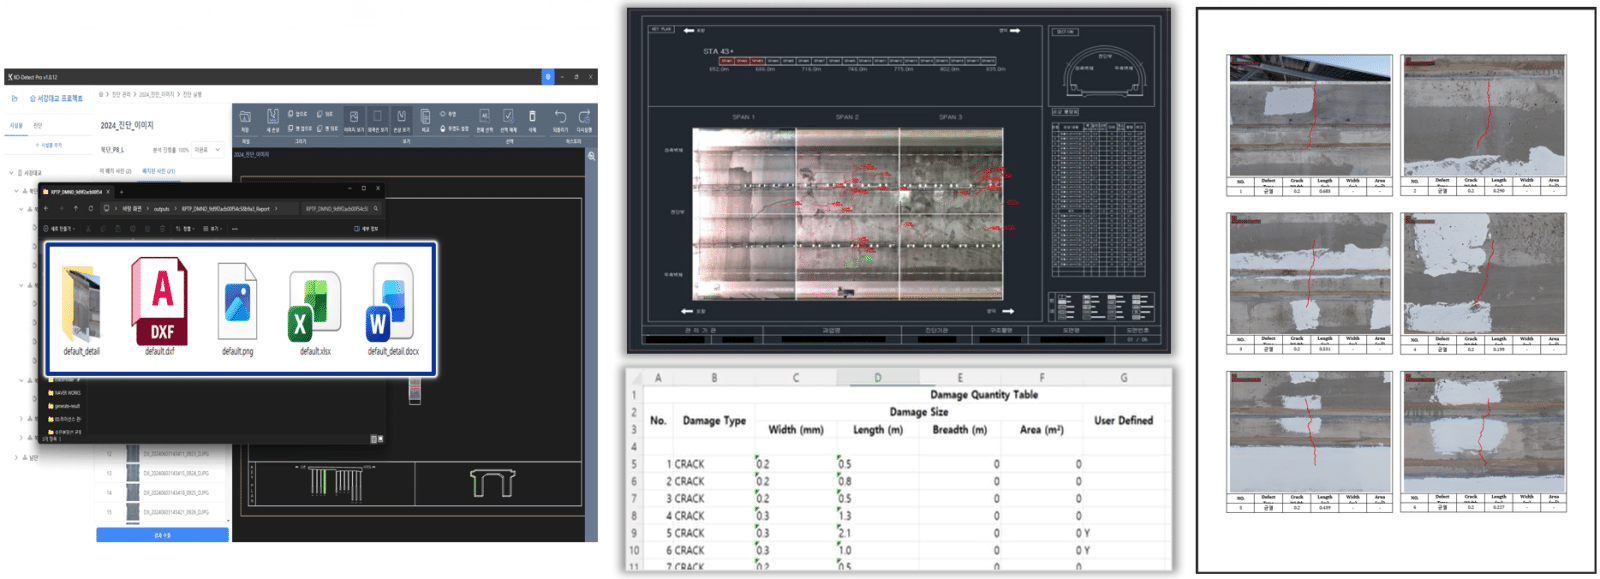Click the up-folder arrow in file explorer

(x=76, y=209)
